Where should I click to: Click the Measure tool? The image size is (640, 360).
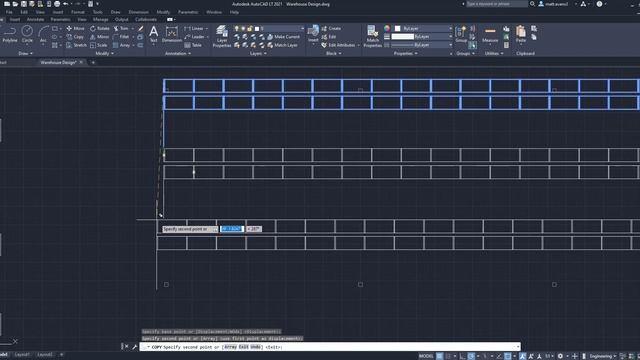point(490,35)
